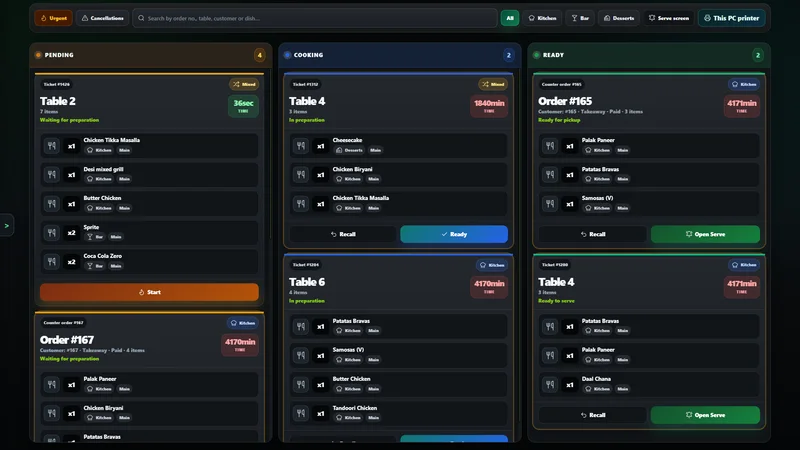This screenshot has height=450, width=800.
Task: Click Desserts tag under Cheesecake
Action: [x=349, y=150]
